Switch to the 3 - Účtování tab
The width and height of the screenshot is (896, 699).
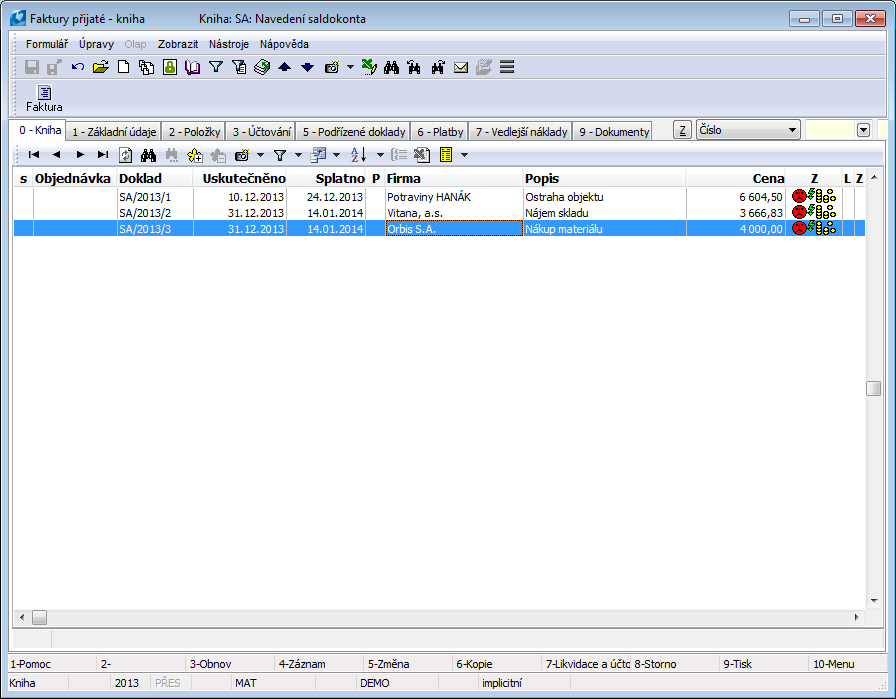[261, 131]
